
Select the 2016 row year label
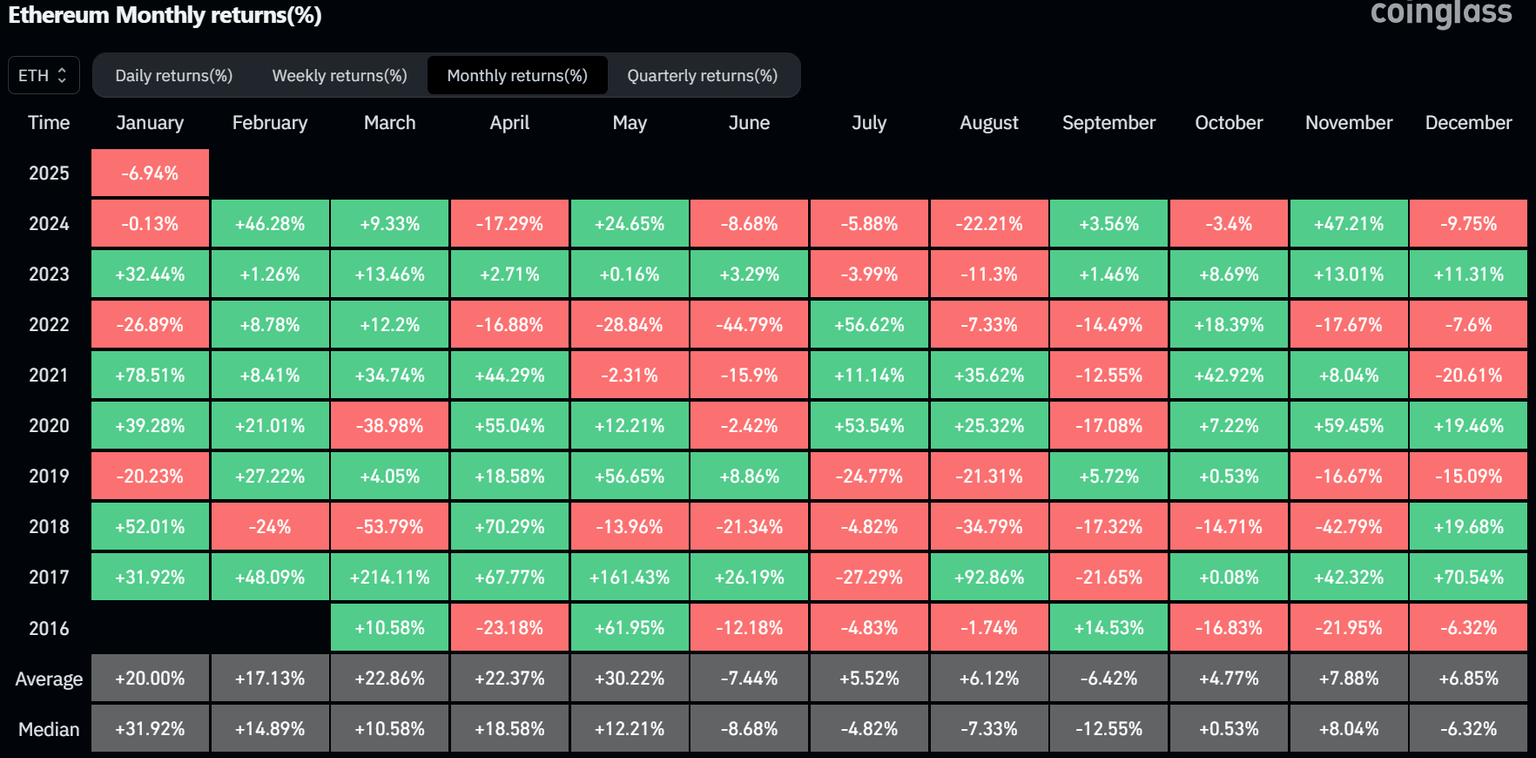point(49,628)
